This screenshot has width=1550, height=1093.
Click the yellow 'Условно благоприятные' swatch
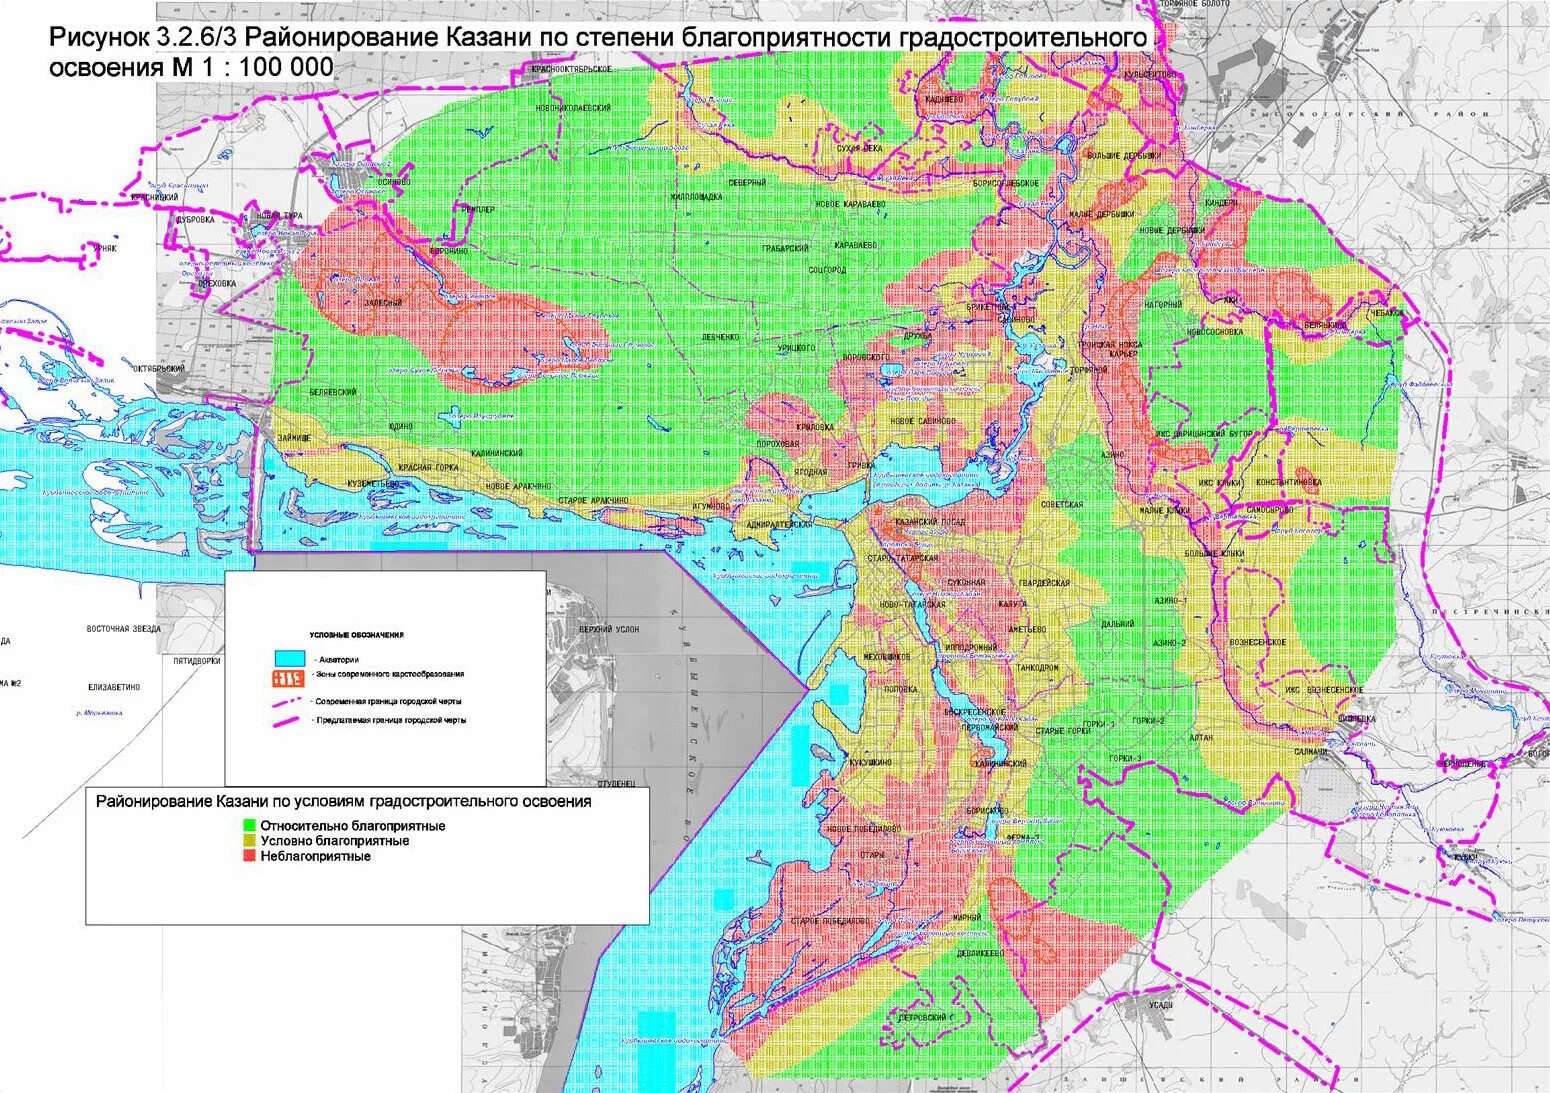250,841
